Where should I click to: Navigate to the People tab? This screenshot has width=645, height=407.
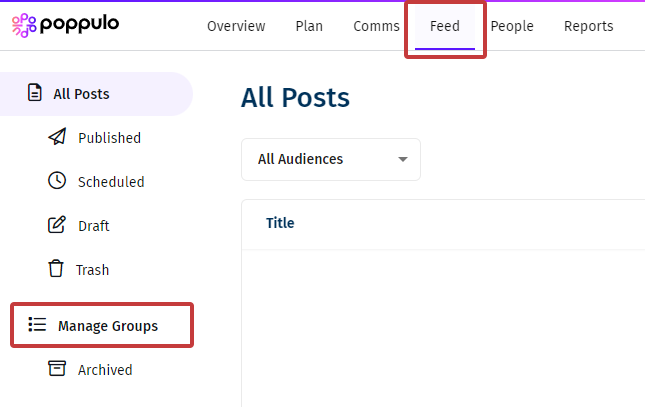point(512,26)
